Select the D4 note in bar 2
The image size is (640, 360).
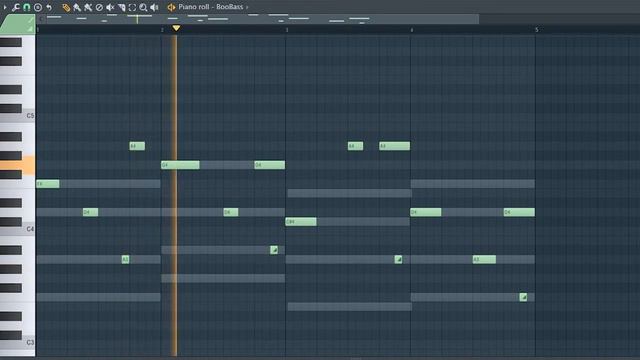point(231,212)
